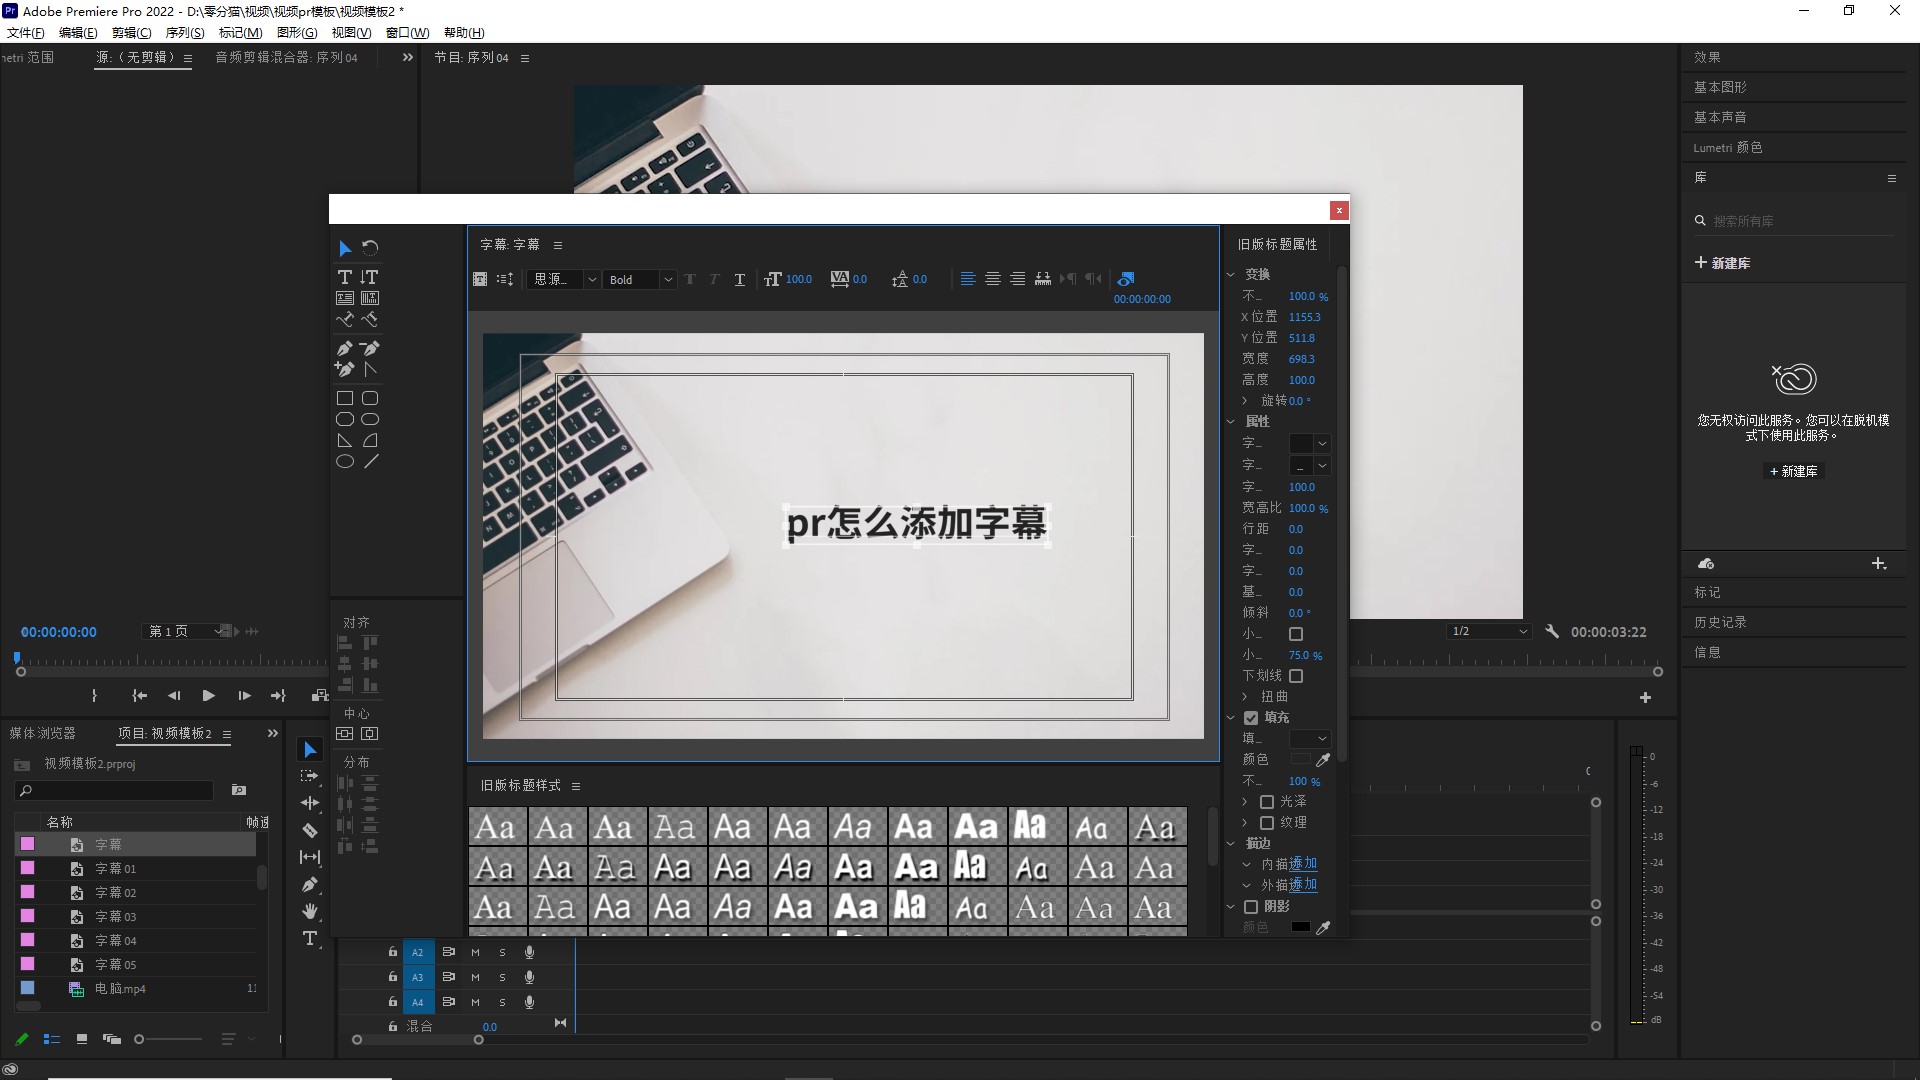Enable the 阴影 shadow checkbox
This screenshot has height=1080, width=1920.
(1251, 907)
